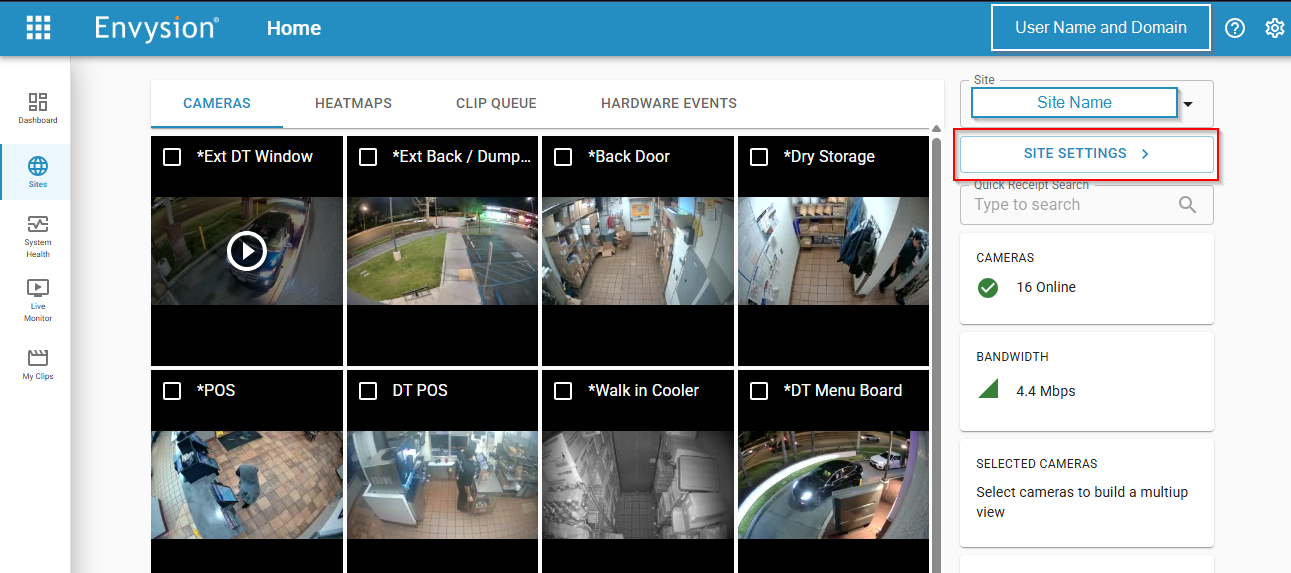Screen dimensions: 1291x573
Task: Click the Site Settings button
Action: pyautogui.click(x=1086, y=154)
